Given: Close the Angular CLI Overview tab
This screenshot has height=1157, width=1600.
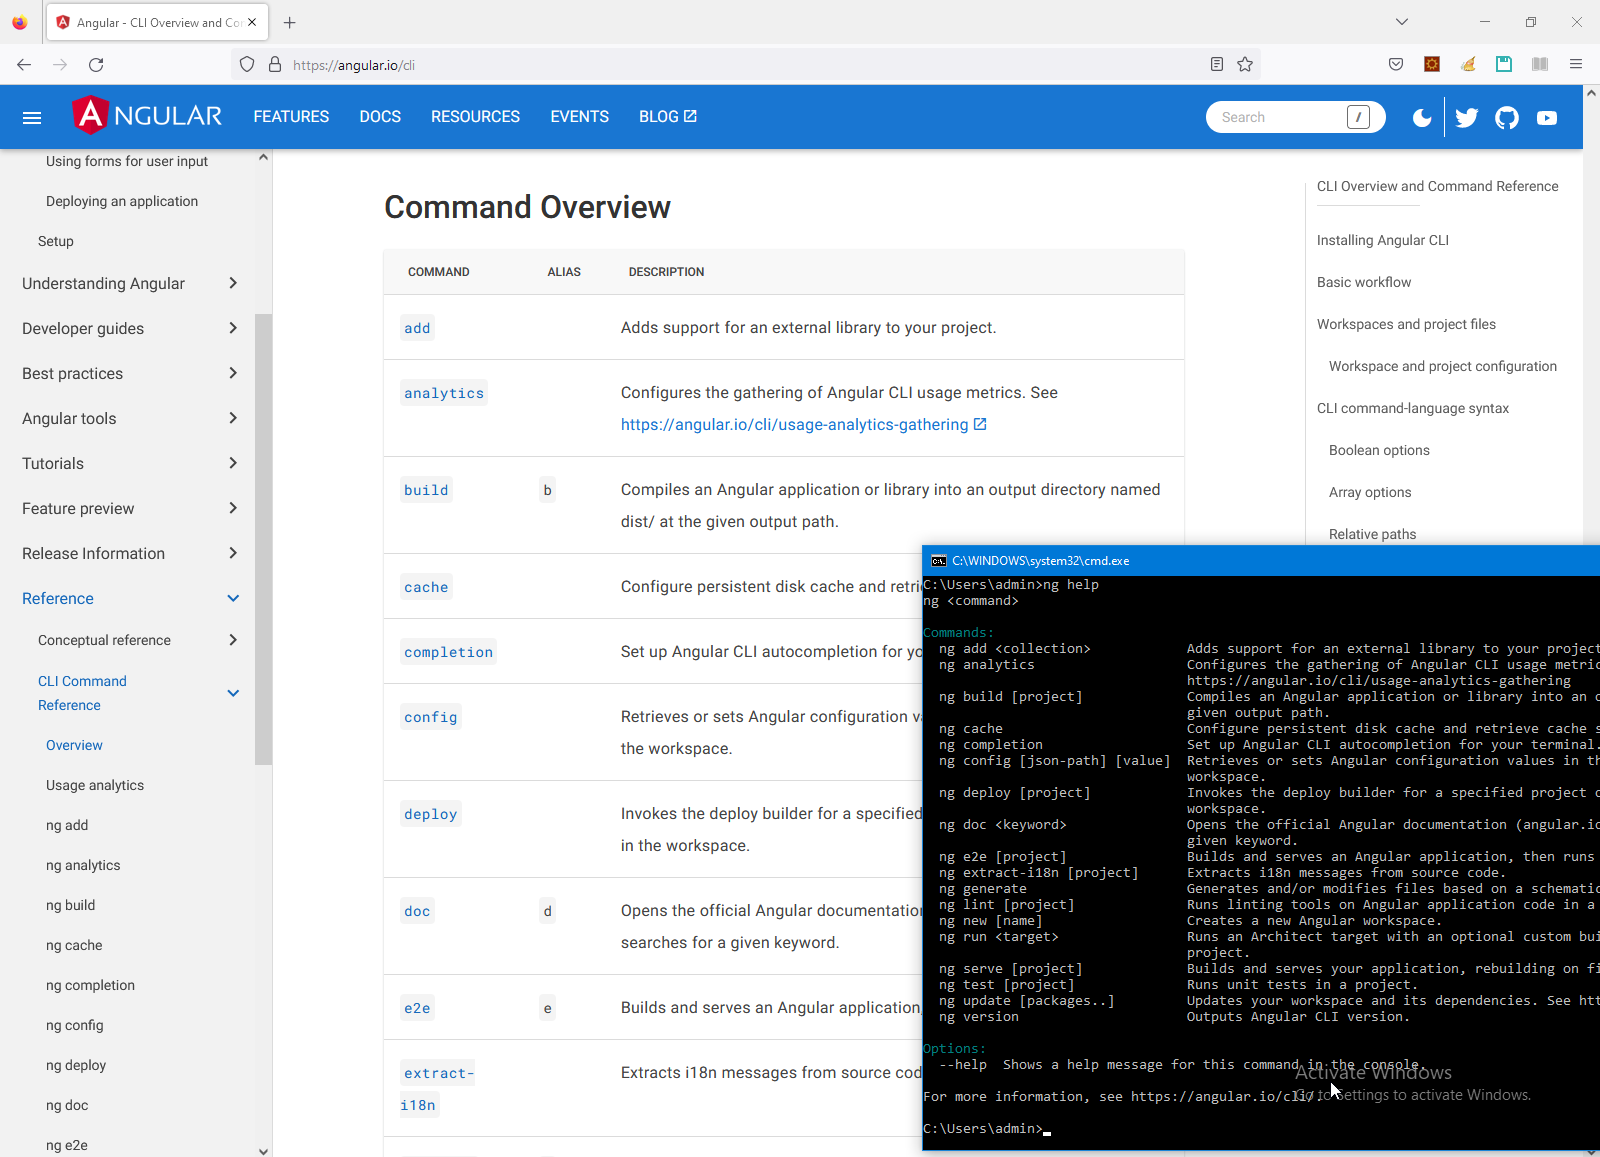Looking at the screenshot, I should click(252, 22).
